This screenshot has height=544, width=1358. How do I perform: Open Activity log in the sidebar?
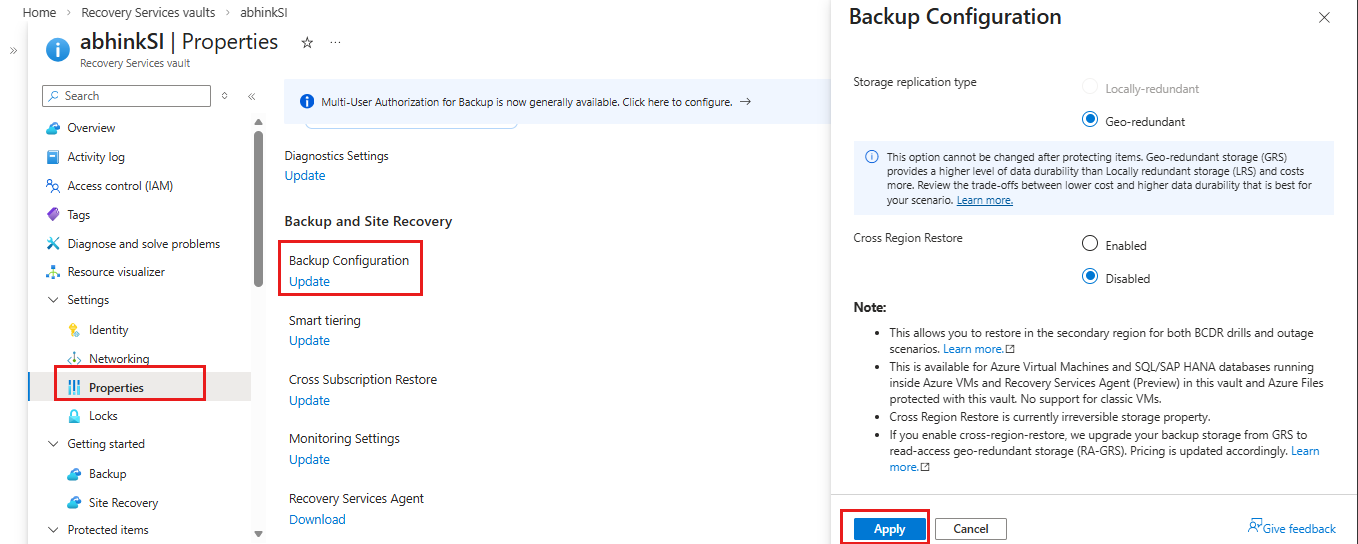click(96, 157)
